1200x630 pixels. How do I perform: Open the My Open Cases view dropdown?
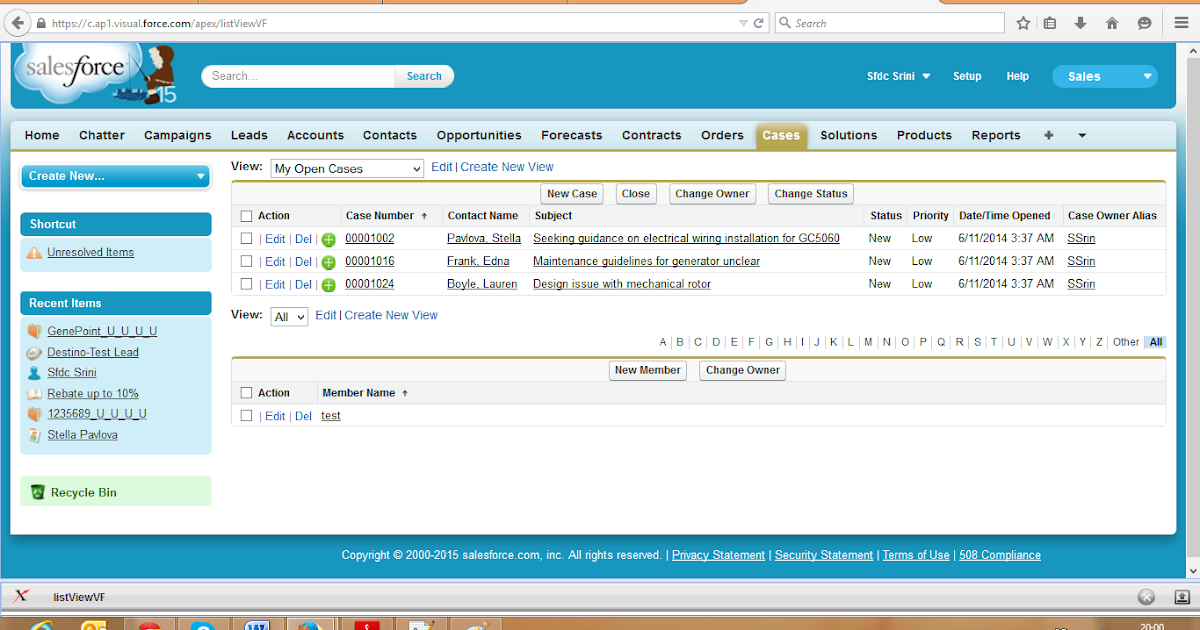pyautogui.click(x=346, y=168)
